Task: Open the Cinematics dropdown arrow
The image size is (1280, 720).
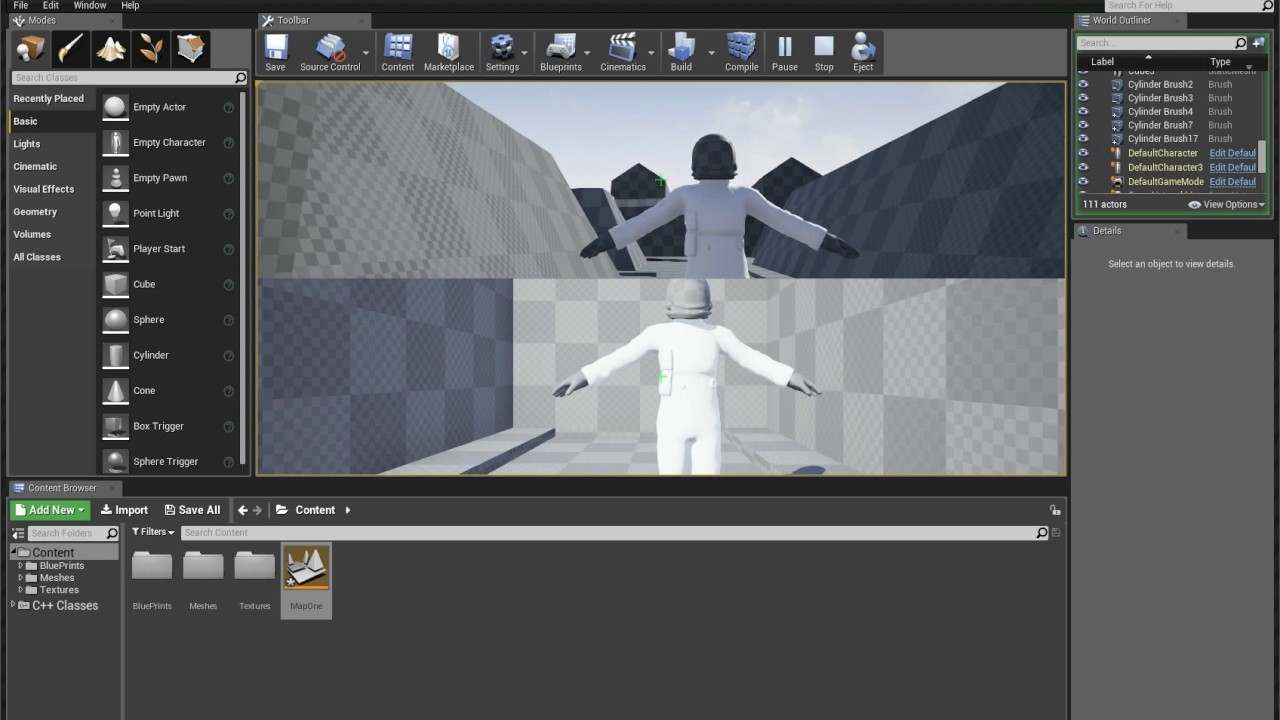Action: coord(651,53)
